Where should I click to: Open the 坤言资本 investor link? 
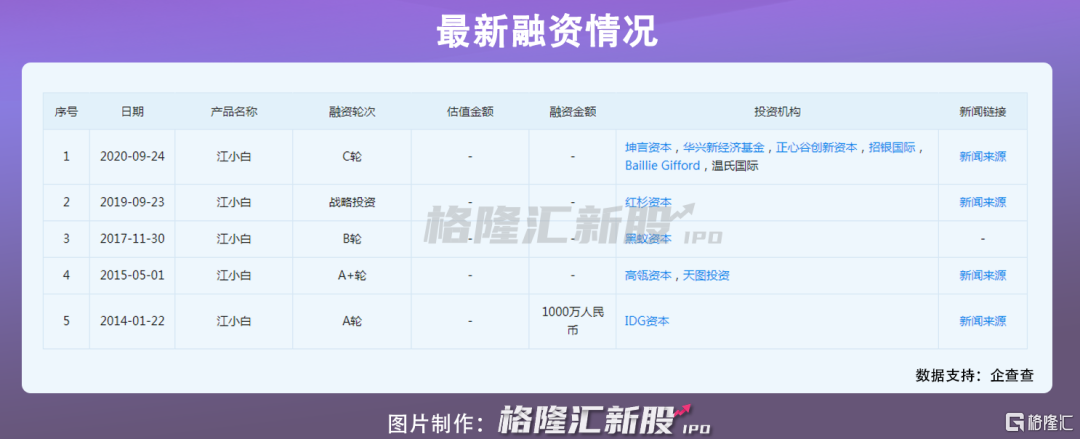point(648,147)
